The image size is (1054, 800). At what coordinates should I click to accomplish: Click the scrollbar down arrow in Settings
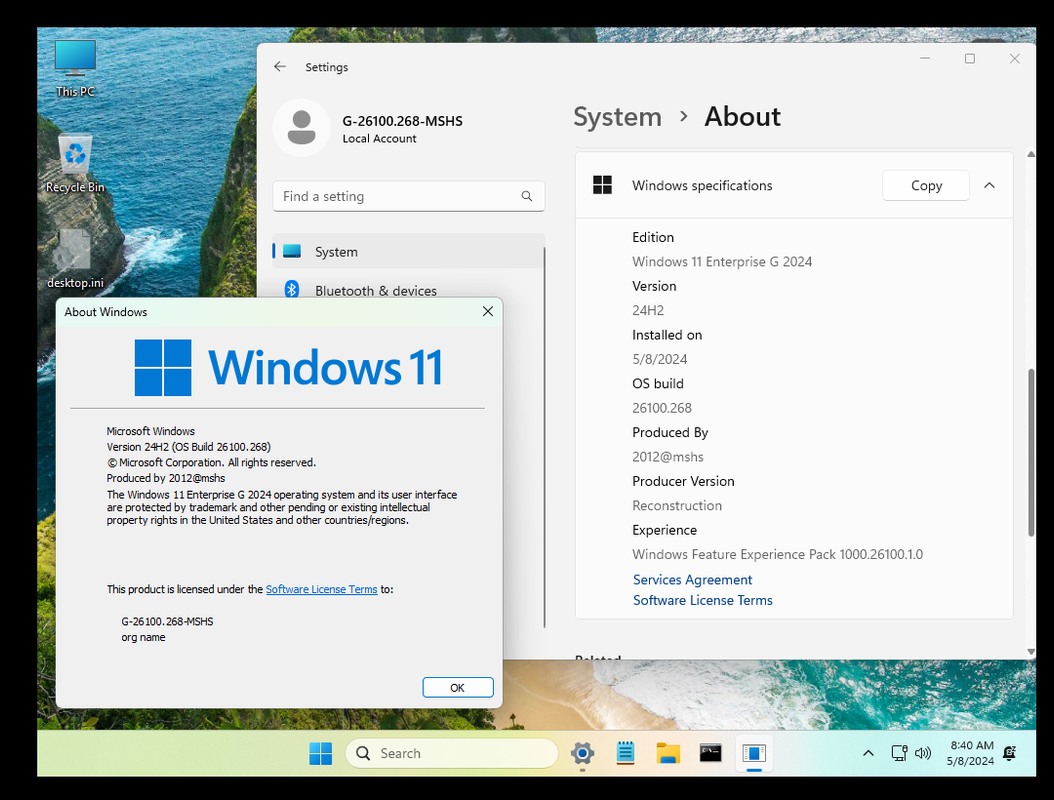pos(1030,651)
